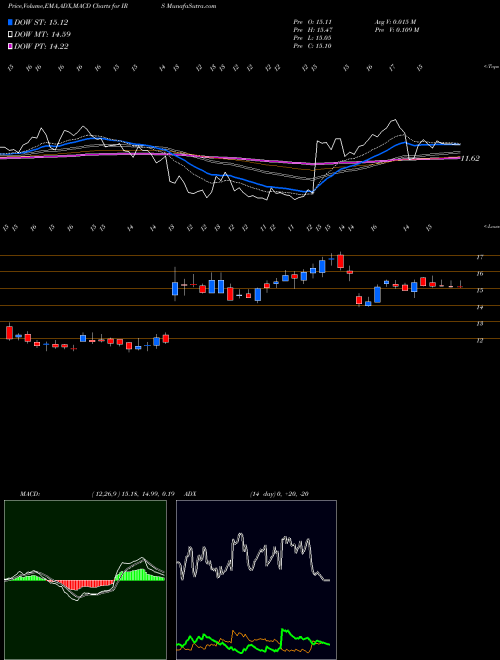
Task: Click the MACD panel title label
Action: click(x=29, y=494)
